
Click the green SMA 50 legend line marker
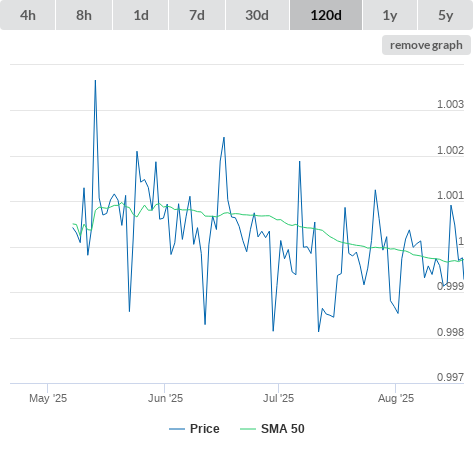click(x=248, y=429)
